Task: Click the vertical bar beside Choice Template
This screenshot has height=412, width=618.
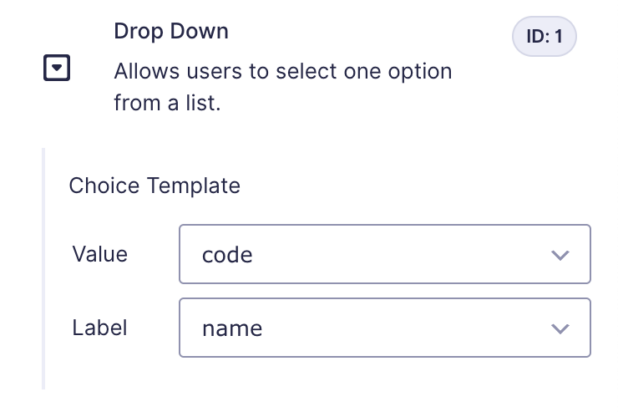Action: pos(44,269)
